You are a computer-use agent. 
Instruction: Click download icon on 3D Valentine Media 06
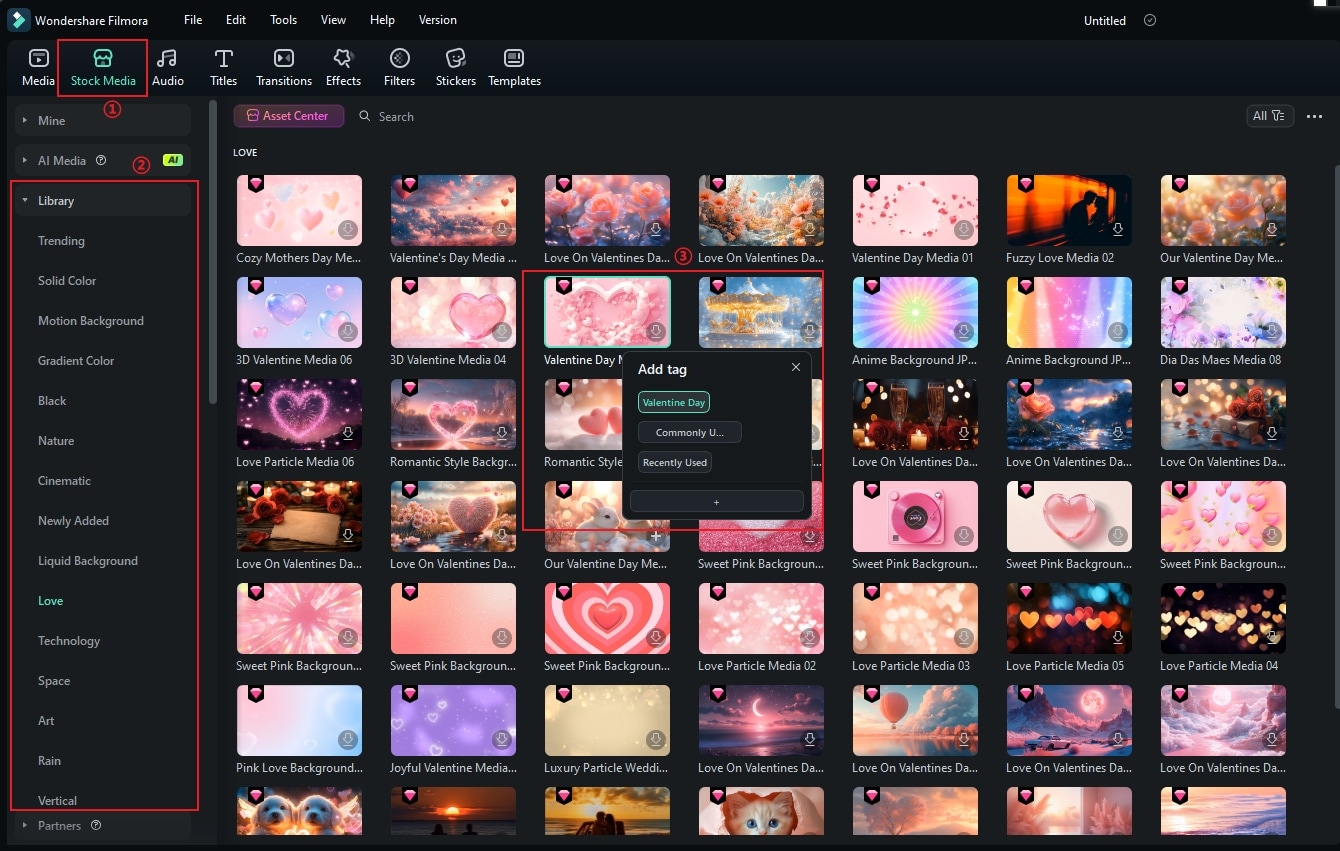click(348, 332)
